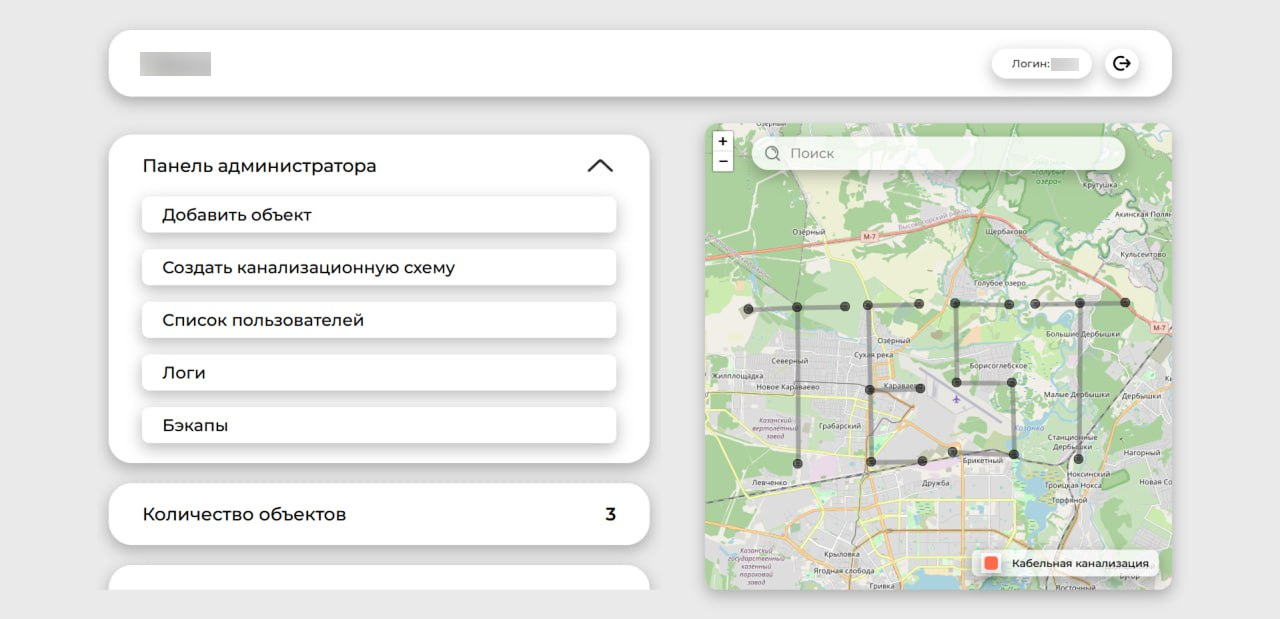
Task: Open Добавить объект
Action: point(379,215)
